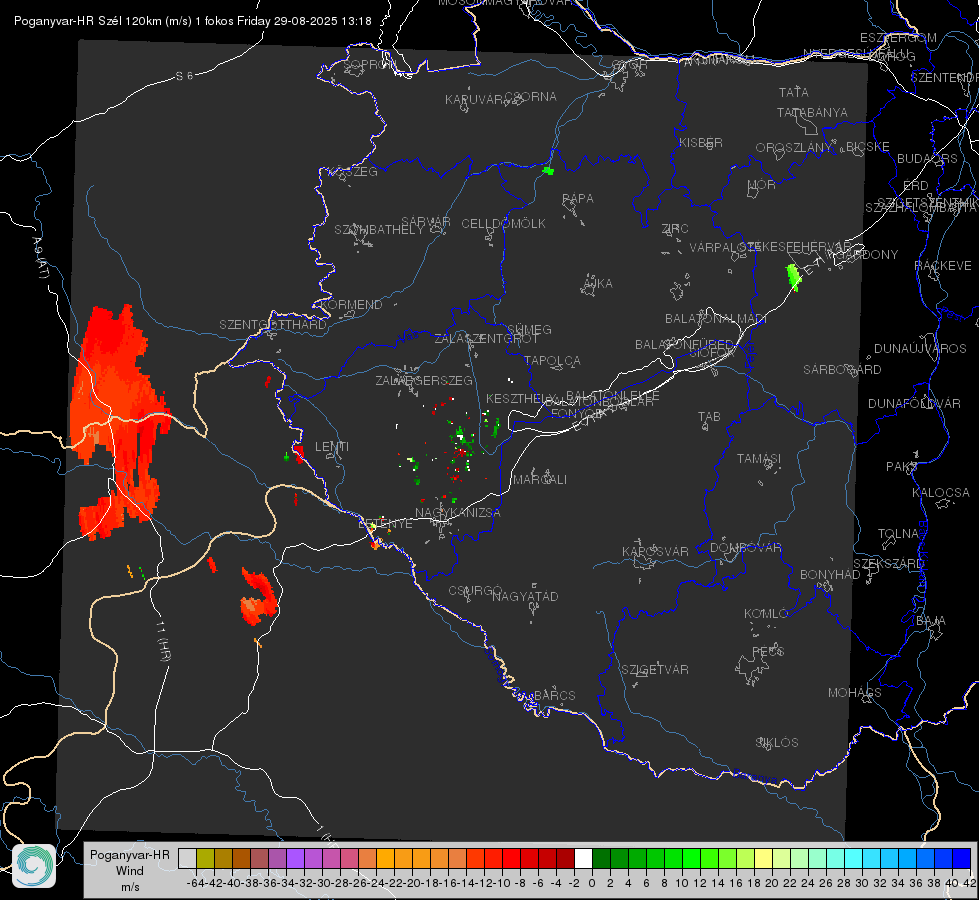Click the SZOMBATHELY city label

tap(379, 230)
